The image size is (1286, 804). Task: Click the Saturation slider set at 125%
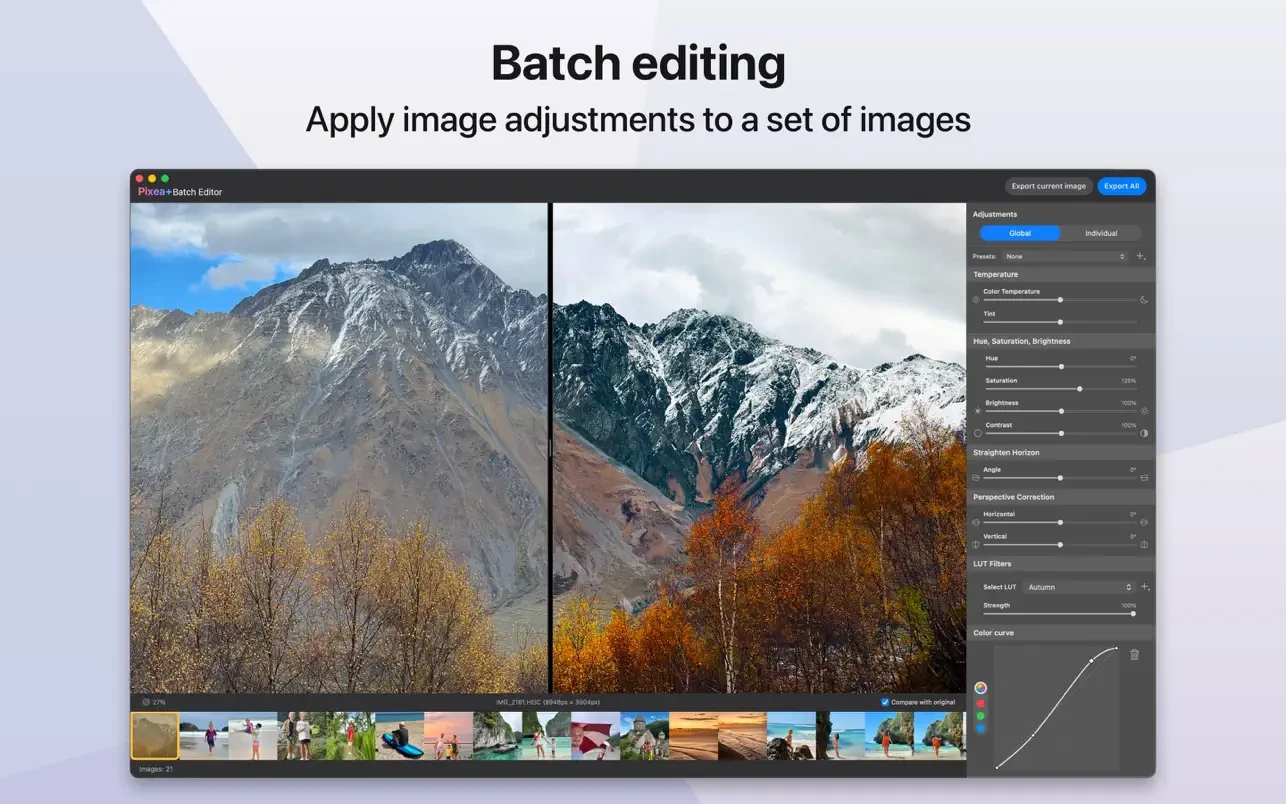(x=1080, y=389)
